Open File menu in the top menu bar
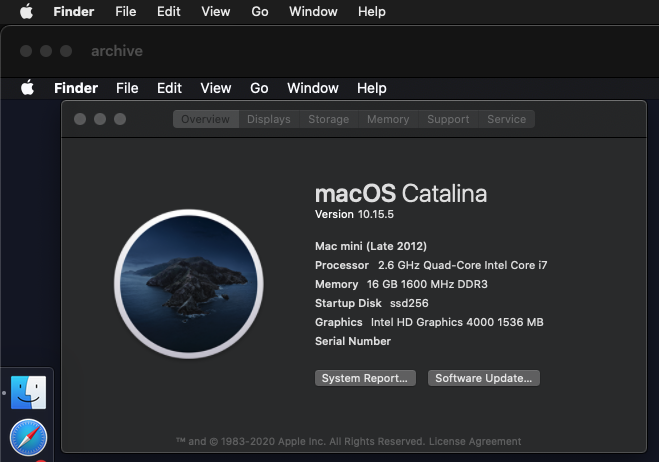Image resolution: width=659 pixels, height=462 pixels. 126,11
